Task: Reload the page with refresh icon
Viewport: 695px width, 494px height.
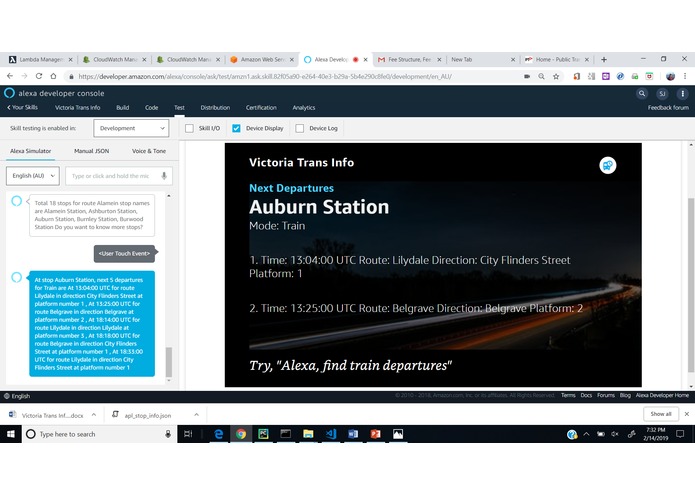Action: tap(39, 76)
